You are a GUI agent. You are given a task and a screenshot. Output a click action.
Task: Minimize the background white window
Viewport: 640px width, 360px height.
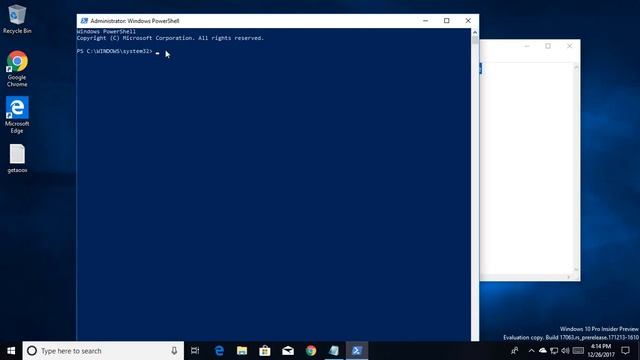(527, 46)
